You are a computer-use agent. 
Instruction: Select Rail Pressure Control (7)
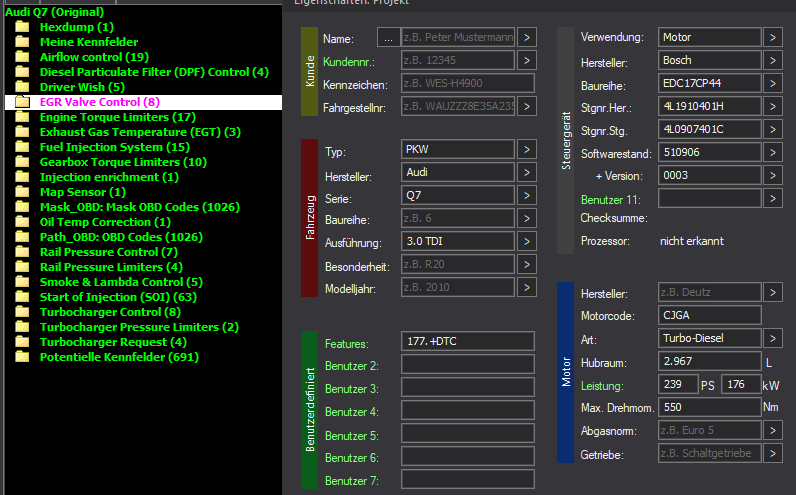pos(109,252)
